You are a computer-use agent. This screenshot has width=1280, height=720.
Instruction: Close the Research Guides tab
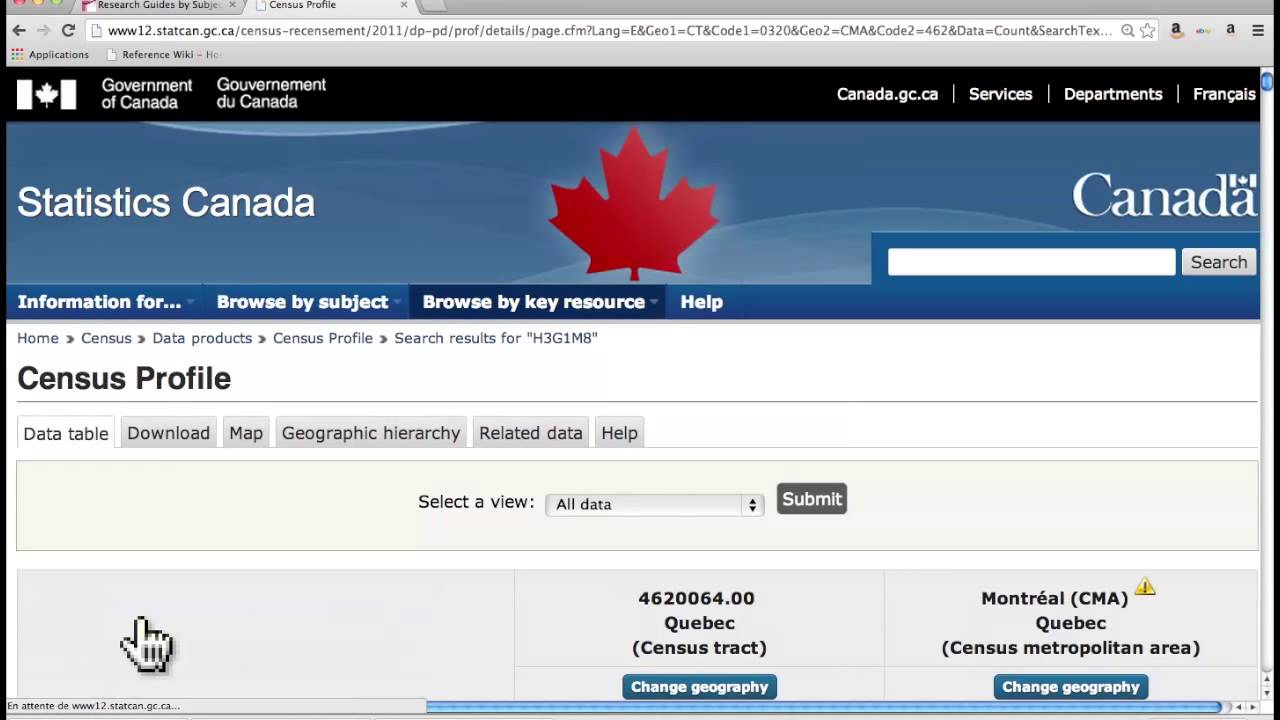(232, 5)
